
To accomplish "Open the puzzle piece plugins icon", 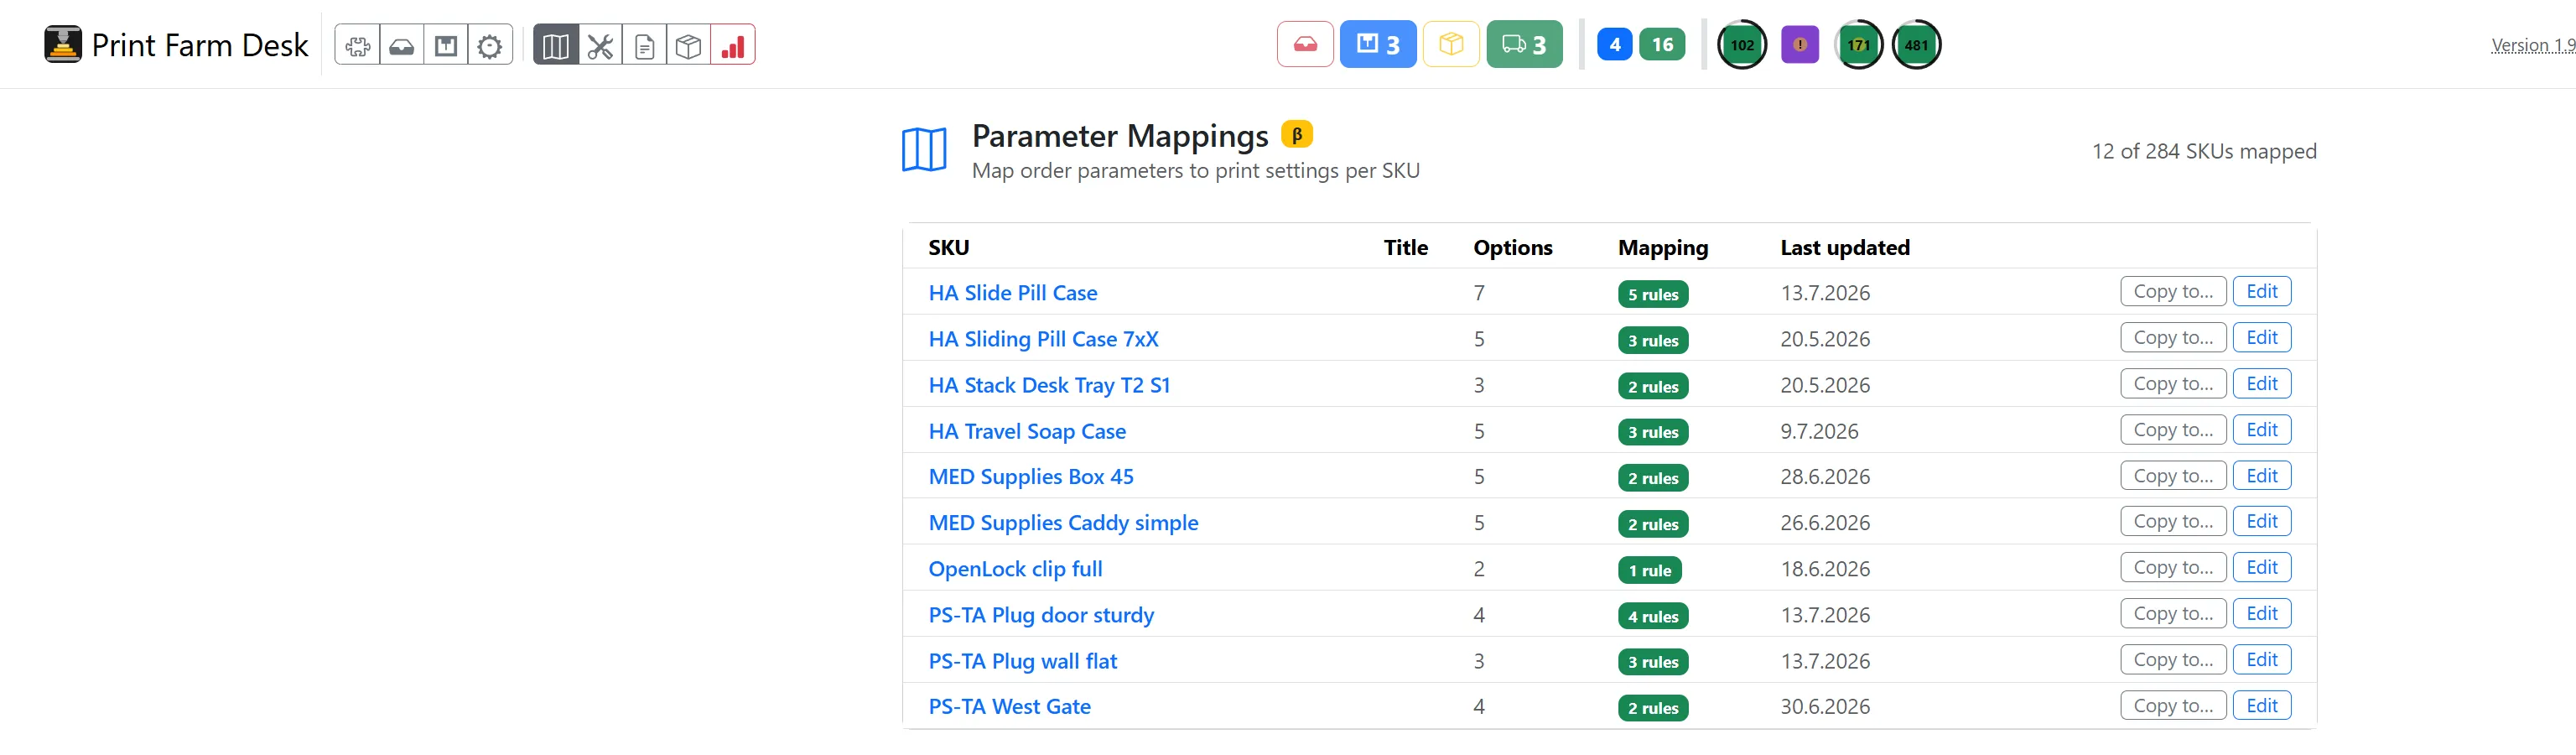I will [x=357, y=45].
